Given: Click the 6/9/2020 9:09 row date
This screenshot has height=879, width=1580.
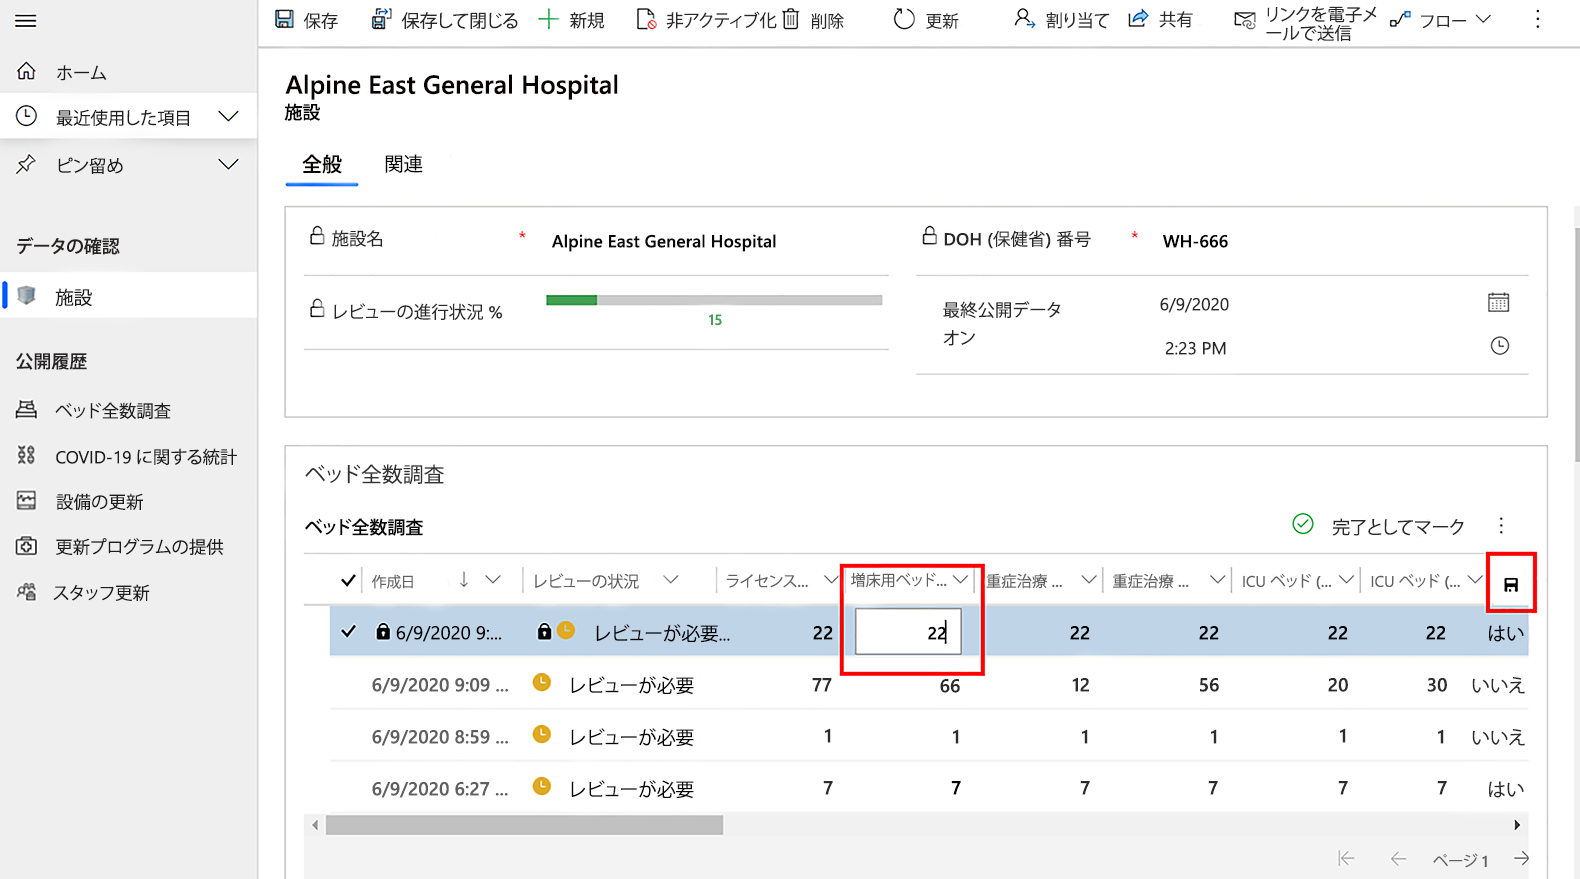Looking at the screenshot, I should [440, 685].
